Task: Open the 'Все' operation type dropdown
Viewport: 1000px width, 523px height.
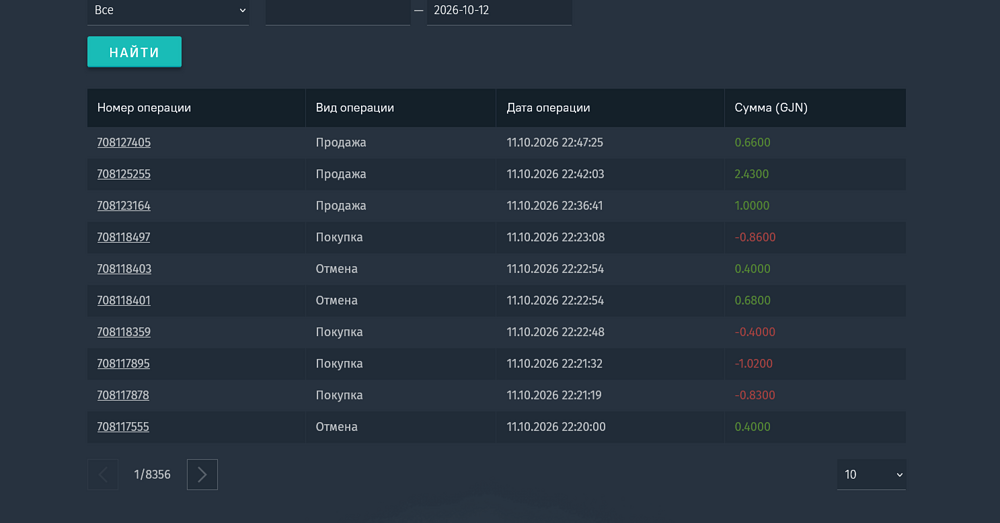Action: pyautogui.click(x=168, y=11)
